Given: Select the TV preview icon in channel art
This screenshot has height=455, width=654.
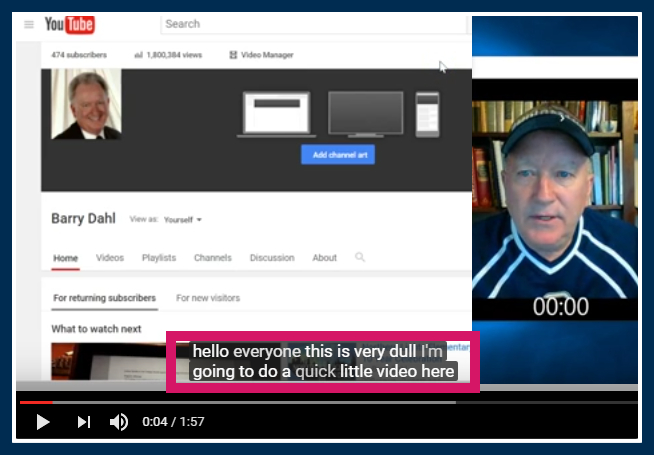Looking at the screenshot, I should [x=366, y=115].
